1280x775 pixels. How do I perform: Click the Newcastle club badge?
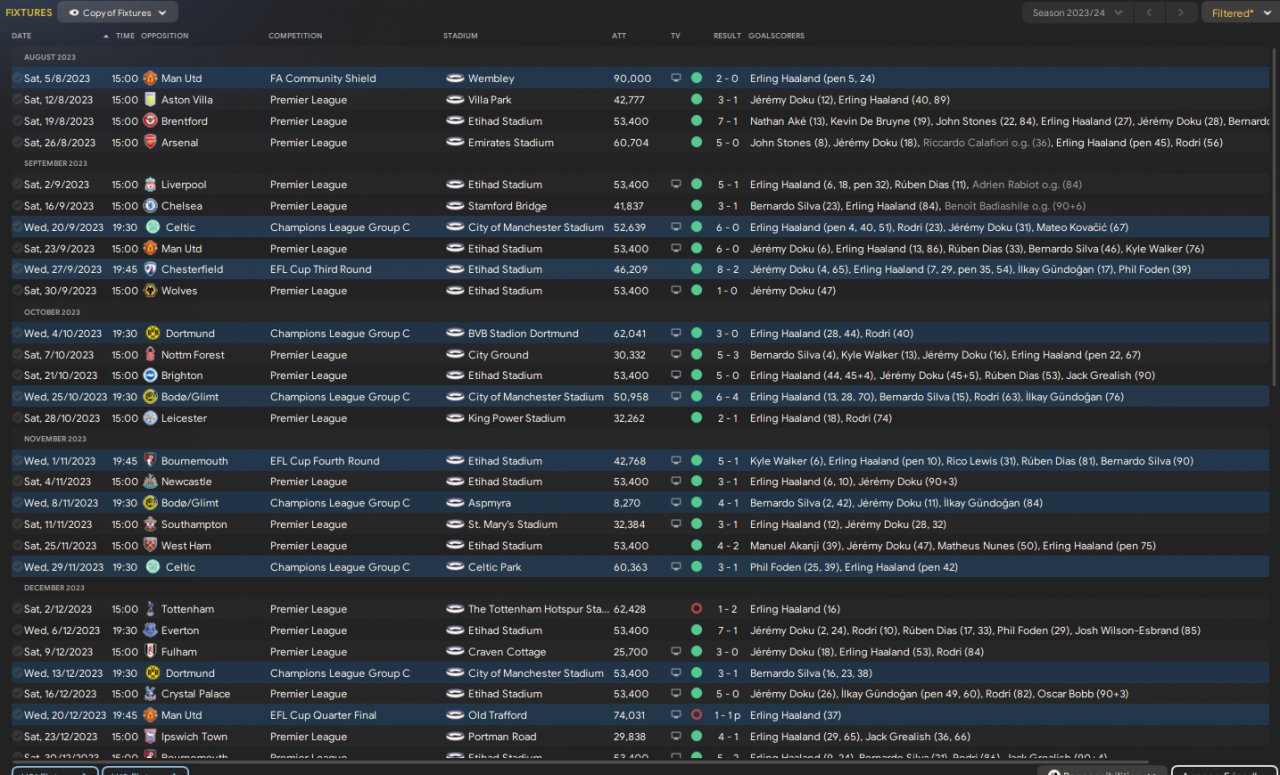pos(150,482)
